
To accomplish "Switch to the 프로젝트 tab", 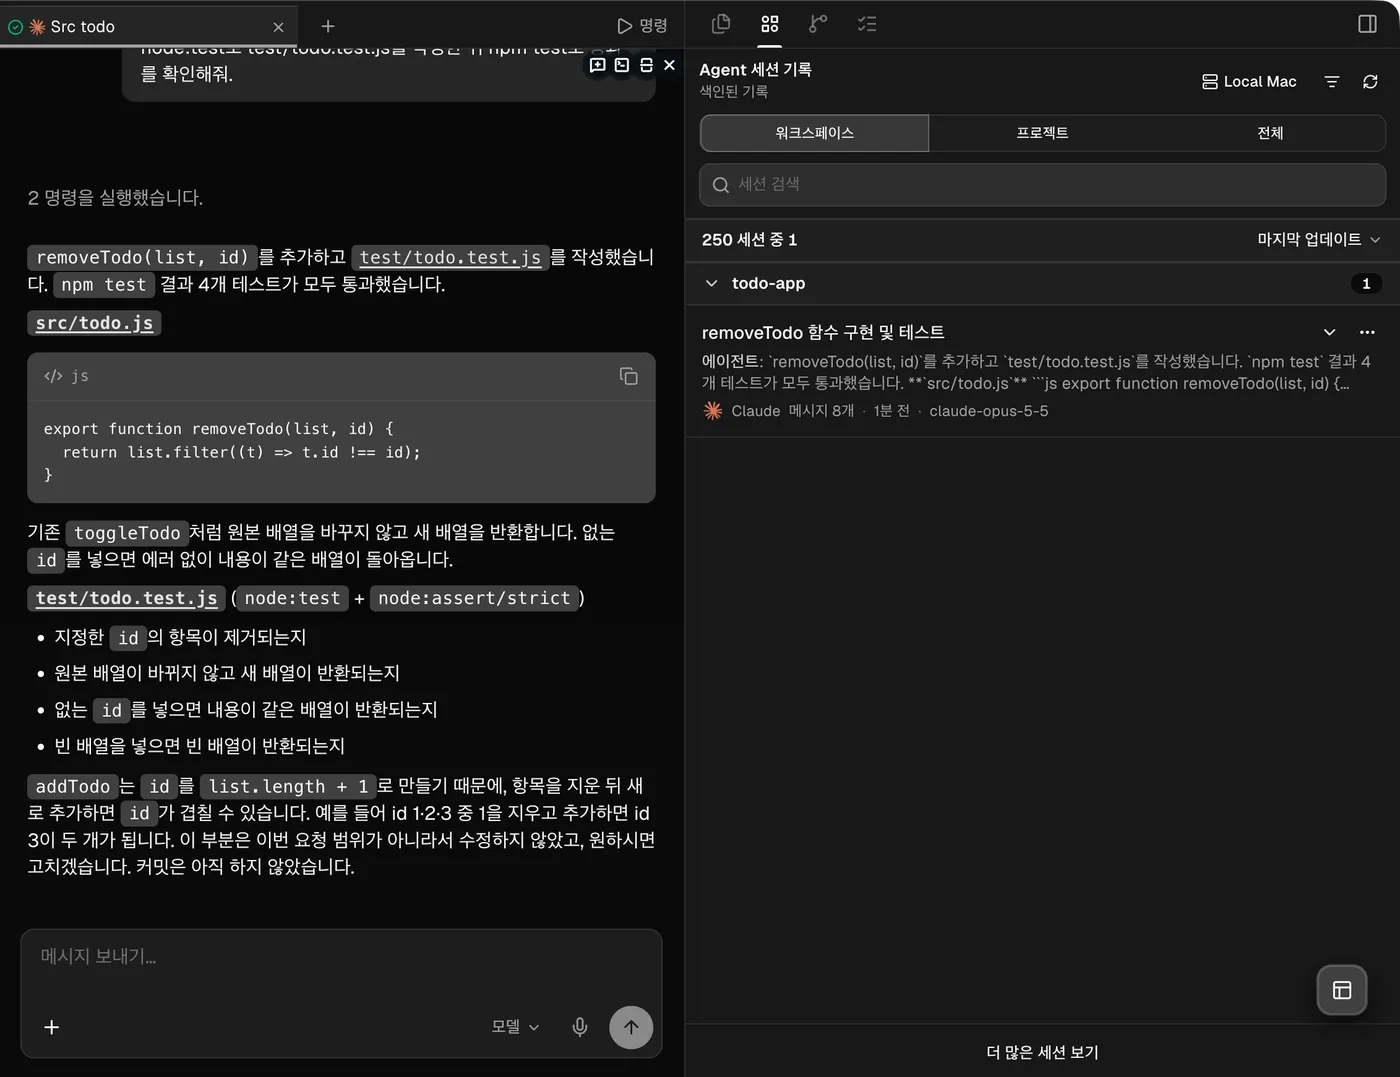I will (x=1042, y=133).
